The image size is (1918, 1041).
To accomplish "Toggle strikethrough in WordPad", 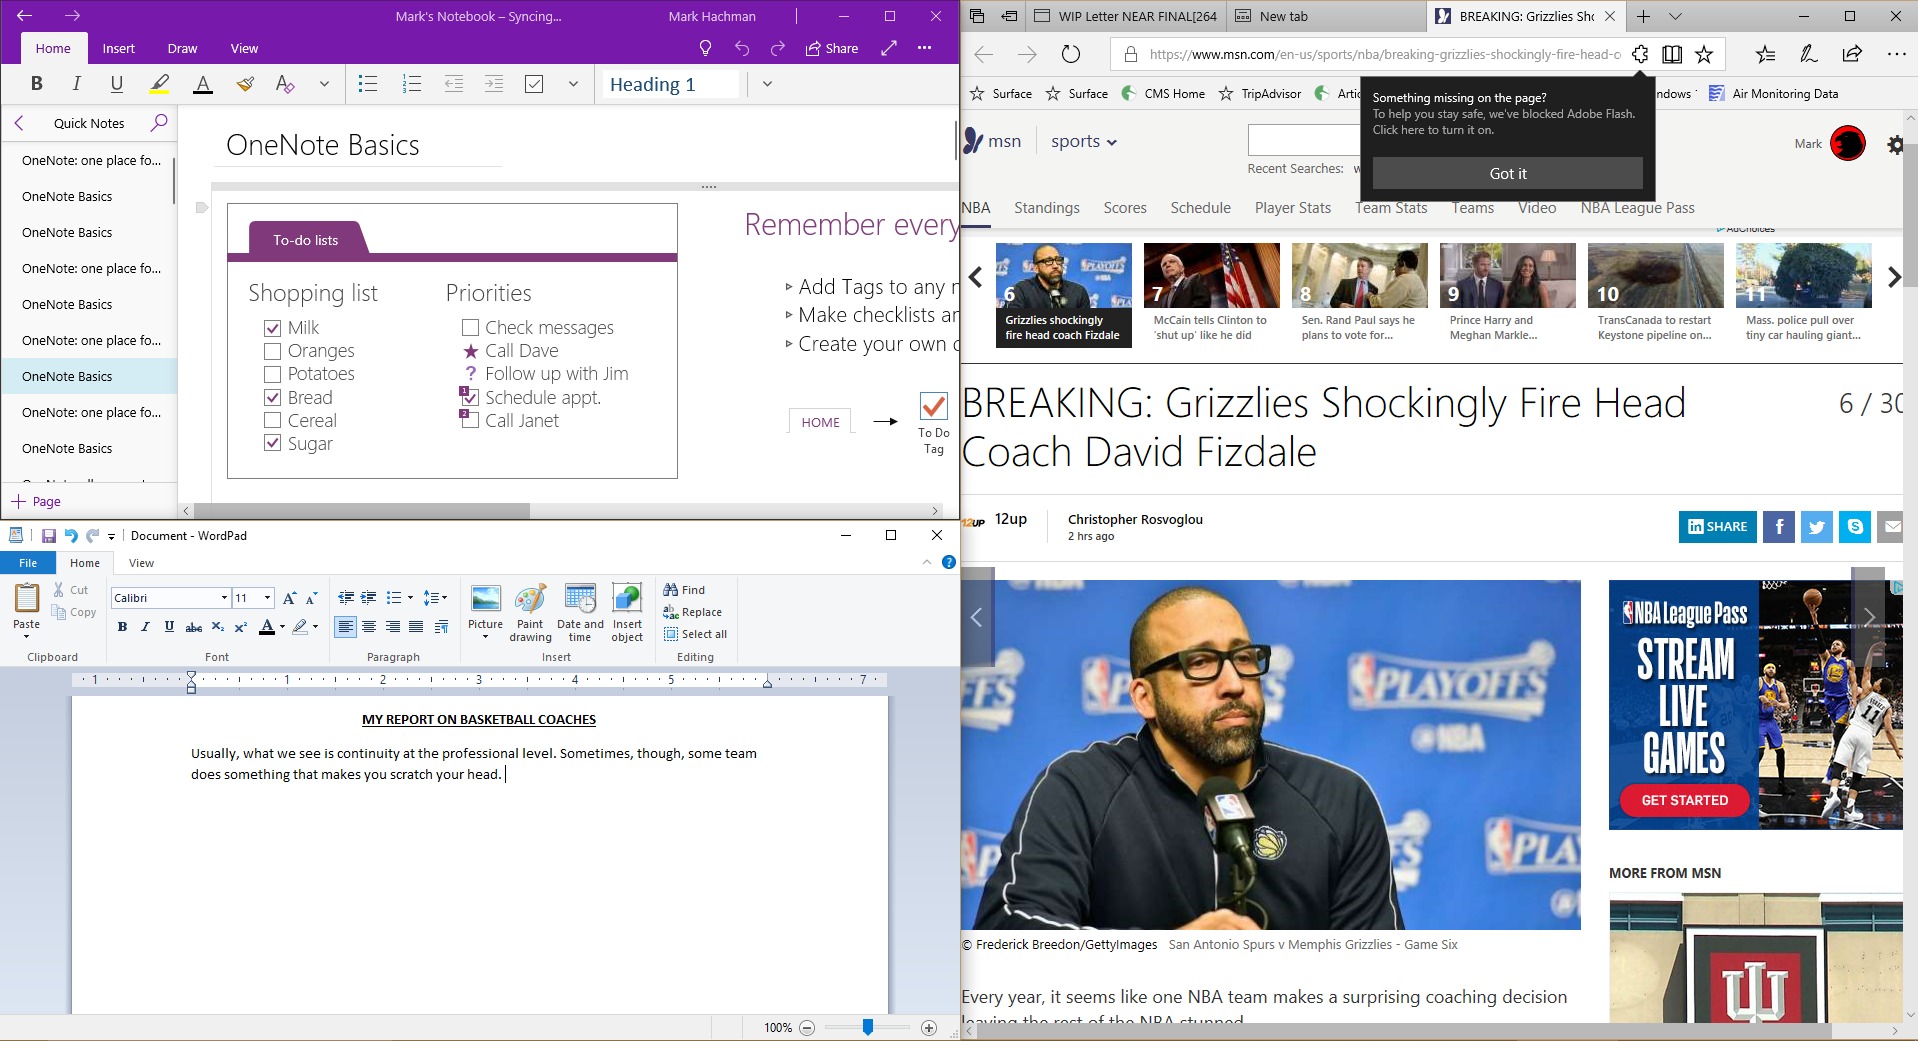I will pyautogui.click(x=194, y=627).
